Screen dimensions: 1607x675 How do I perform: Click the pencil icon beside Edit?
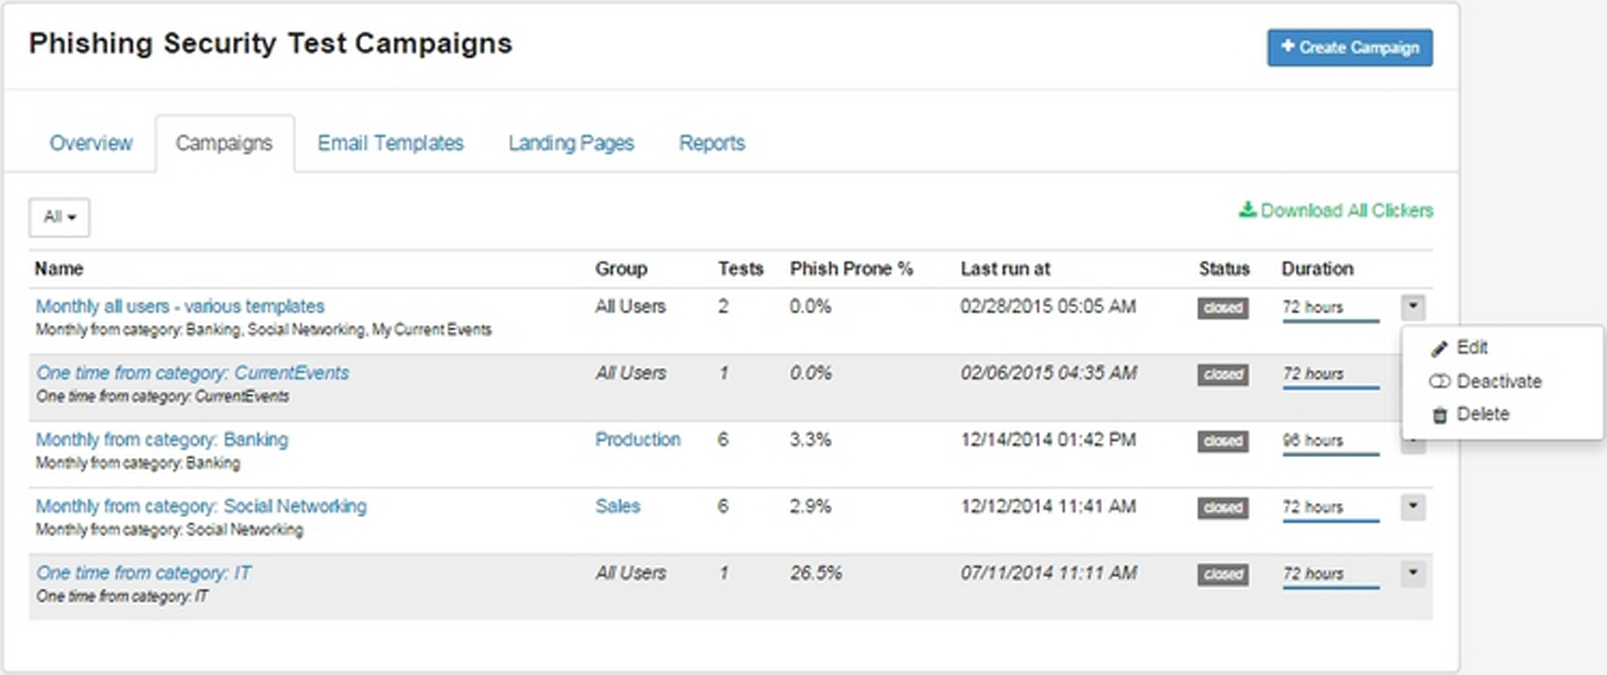pos(1439,348)
